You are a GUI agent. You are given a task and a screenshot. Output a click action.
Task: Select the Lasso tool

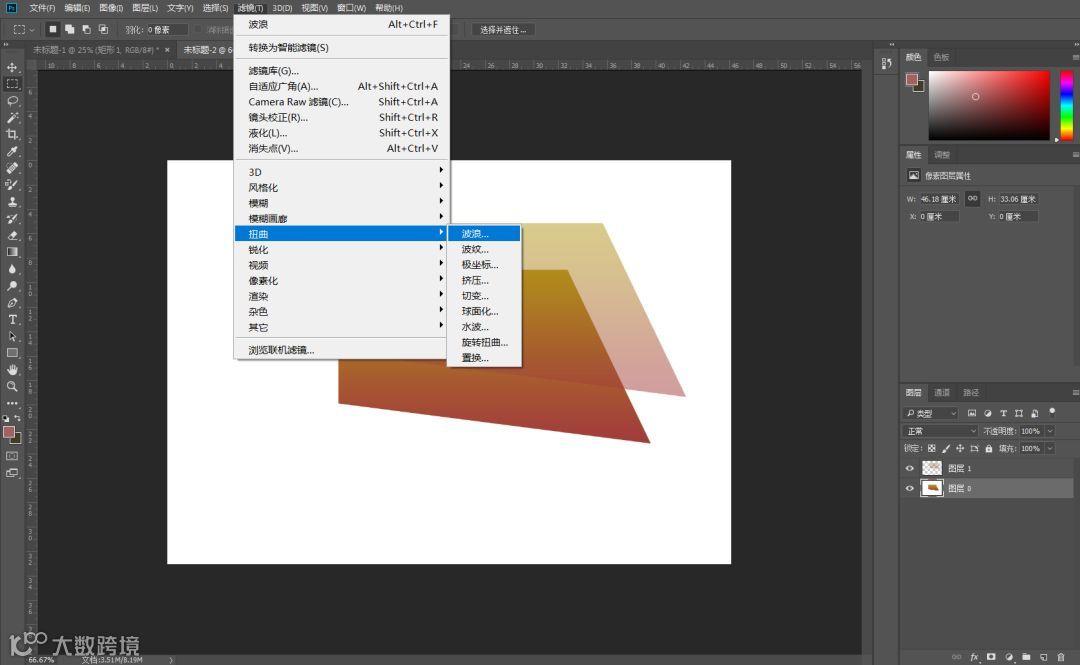point(12,101)
